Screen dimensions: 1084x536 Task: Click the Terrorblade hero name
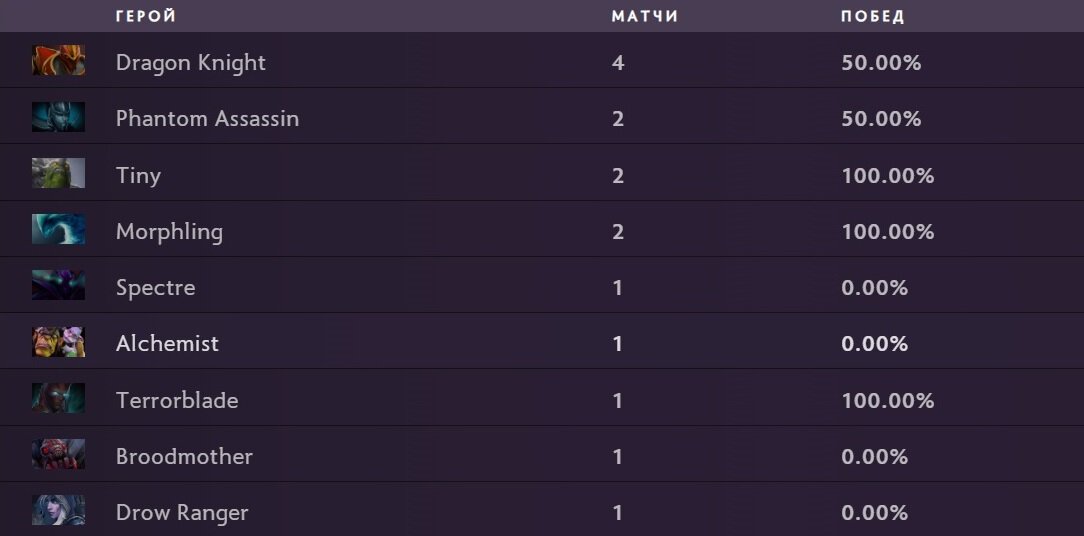click(x=177, y=400)
